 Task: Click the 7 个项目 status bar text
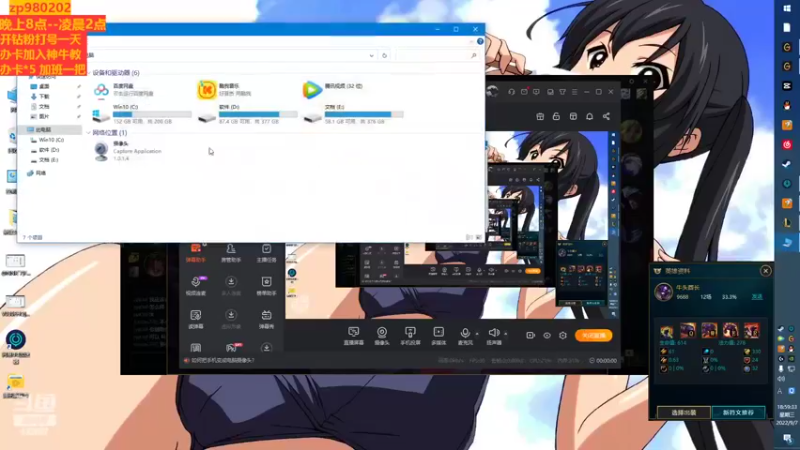point(33,237)
